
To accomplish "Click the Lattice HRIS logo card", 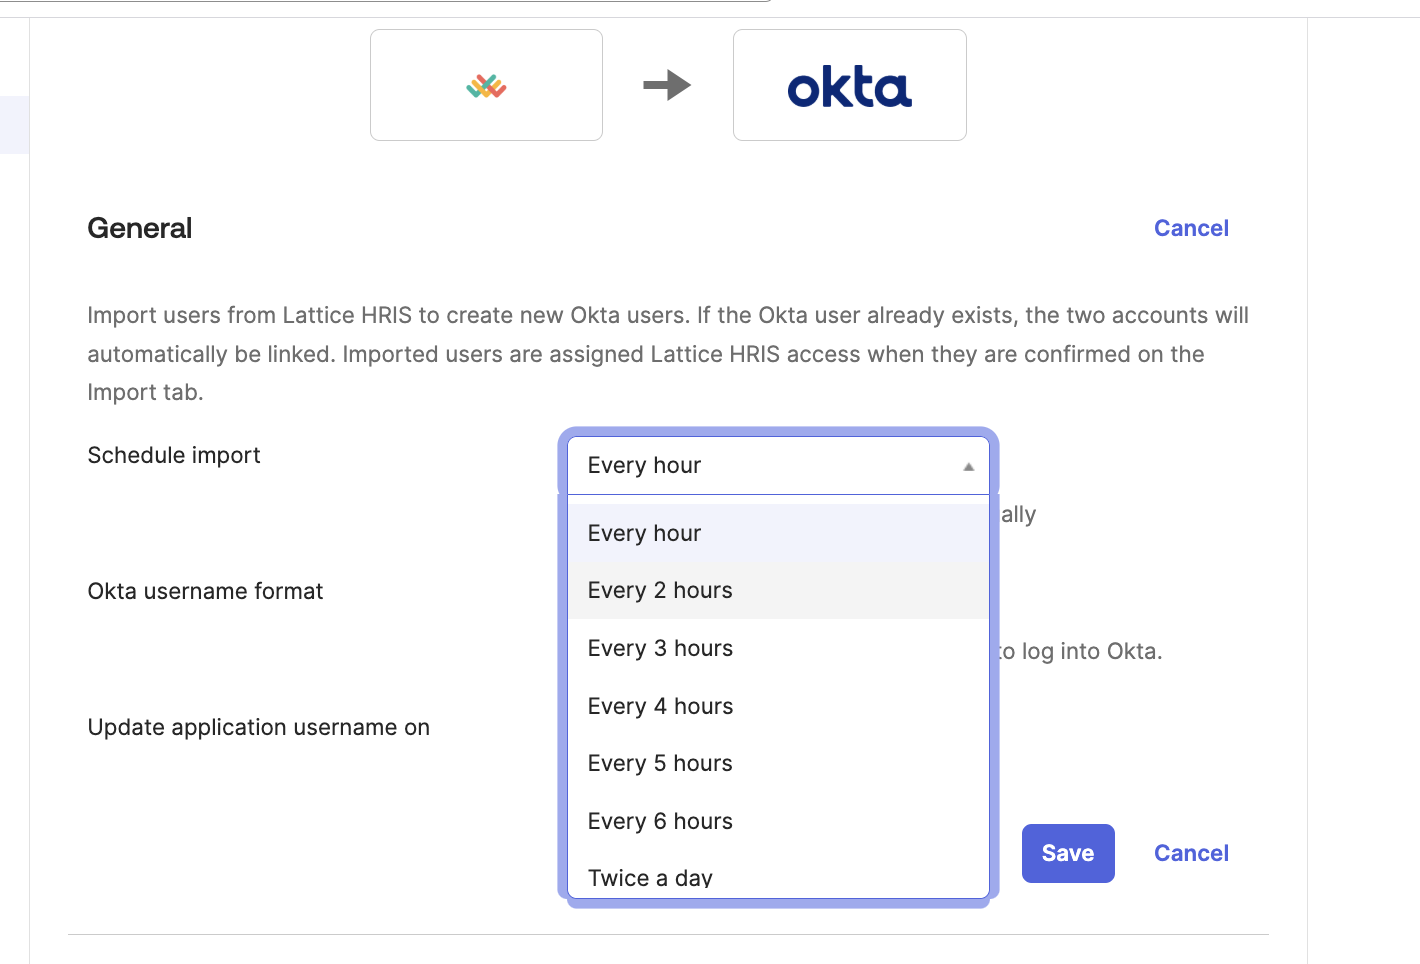I will tap(486, 85).
